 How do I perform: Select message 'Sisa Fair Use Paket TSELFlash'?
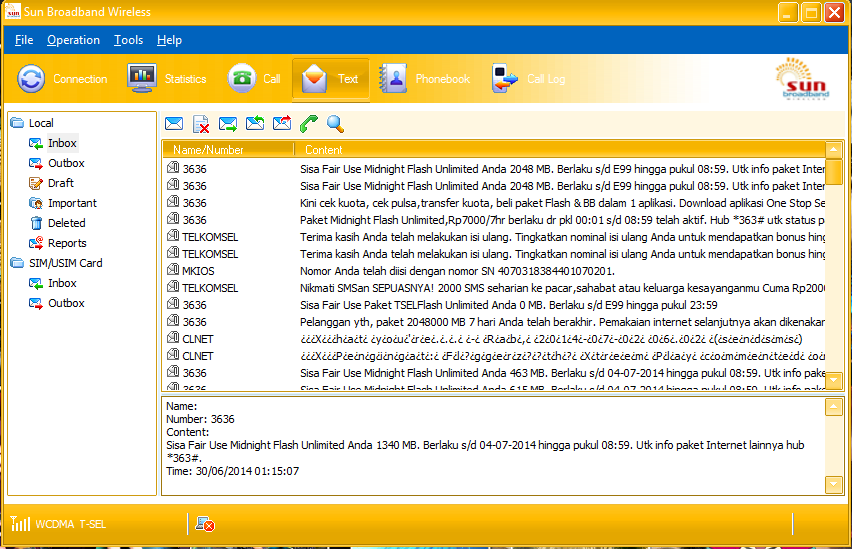494,304
